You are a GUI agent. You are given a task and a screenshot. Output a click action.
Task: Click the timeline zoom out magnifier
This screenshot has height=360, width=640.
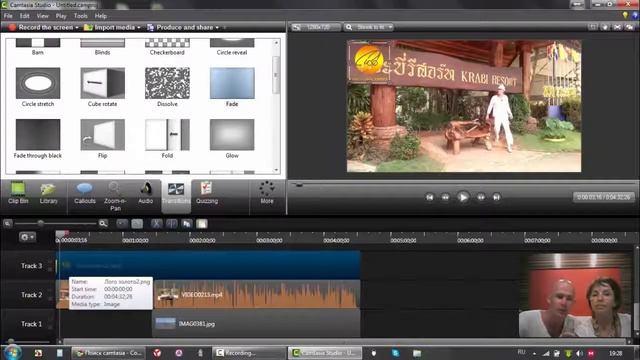point(7,223)
